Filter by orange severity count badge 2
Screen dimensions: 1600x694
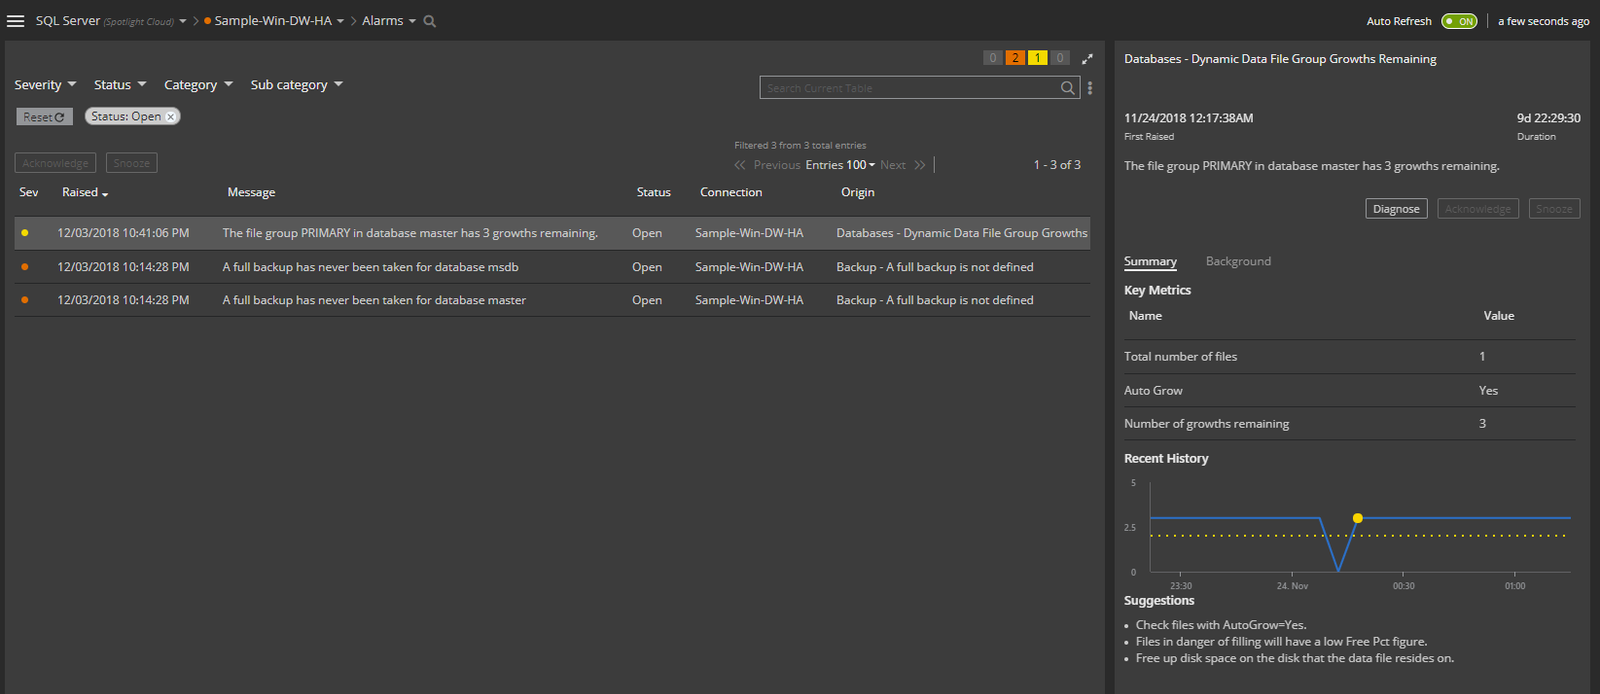[x=1015, y=58]
